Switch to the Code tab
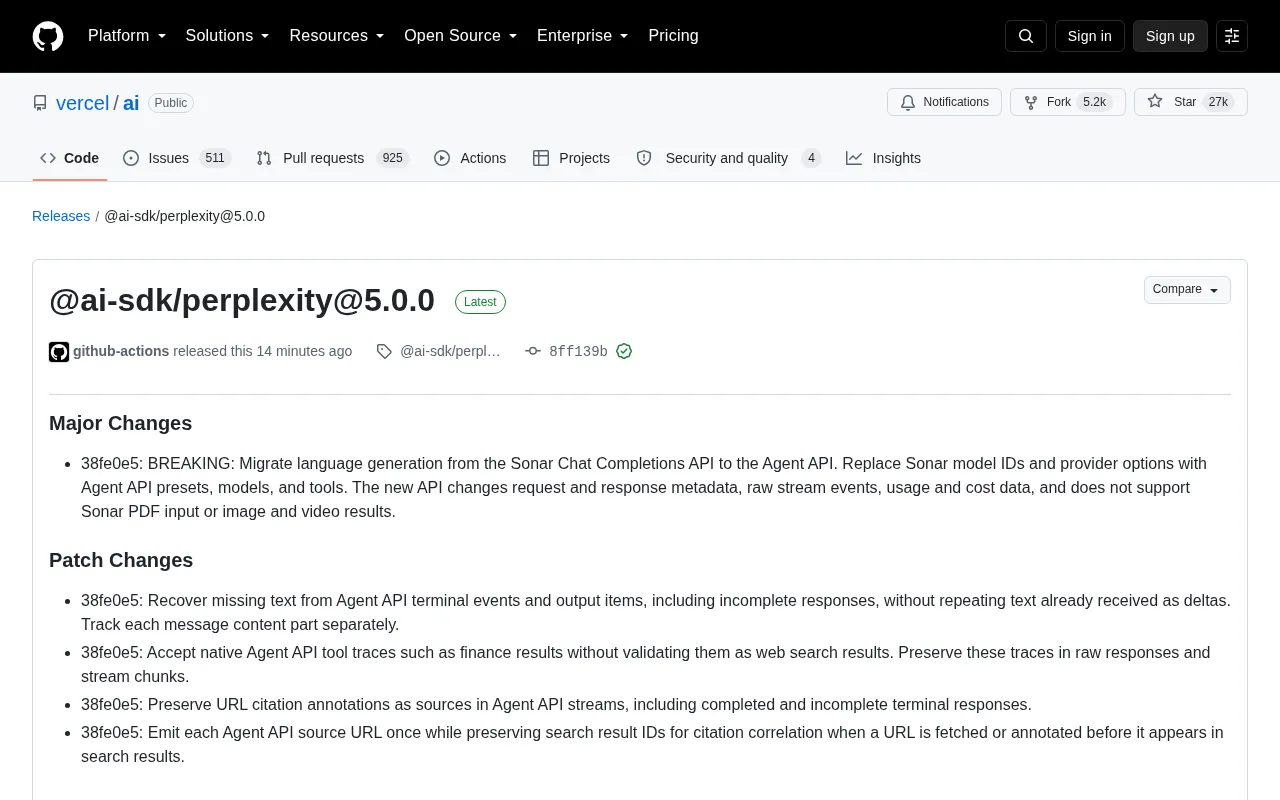This screenshot has width=1280, height=800. pyautogui.click(x=69, y=158)
